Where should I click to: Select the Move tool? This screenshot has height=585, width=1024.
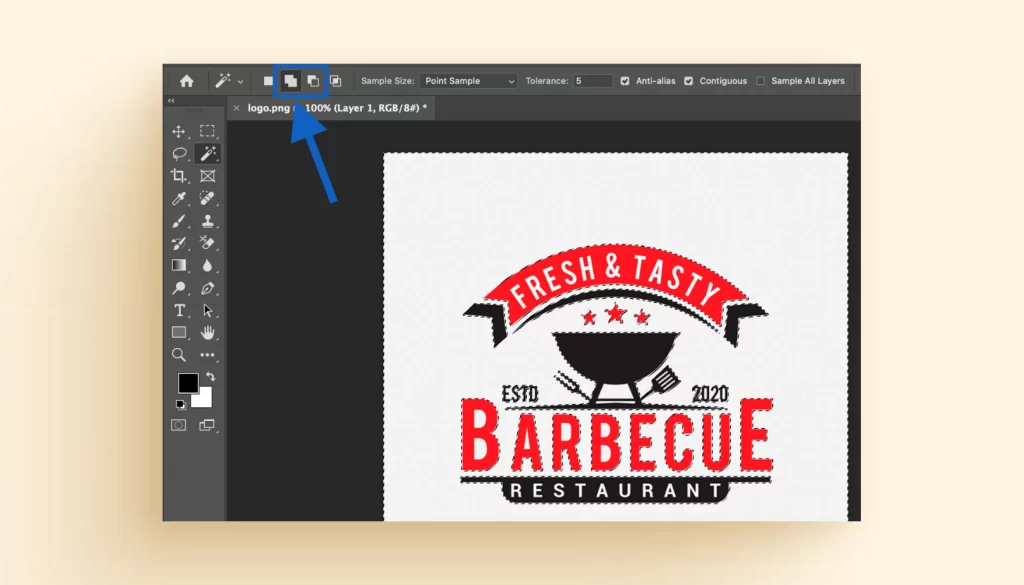click(179, 131)
